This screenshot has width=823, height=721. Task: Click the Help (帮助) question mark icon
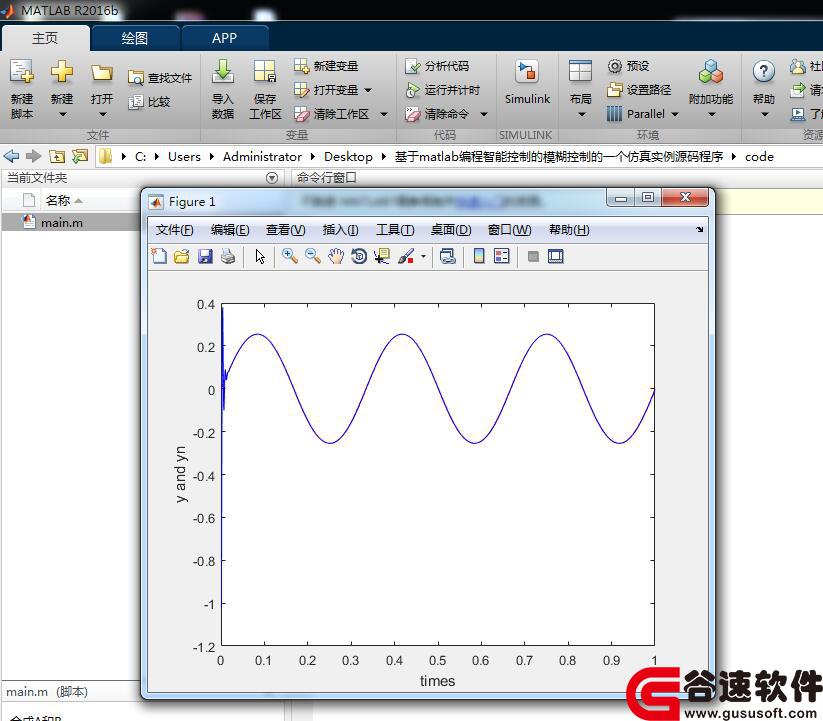point(764,71)
